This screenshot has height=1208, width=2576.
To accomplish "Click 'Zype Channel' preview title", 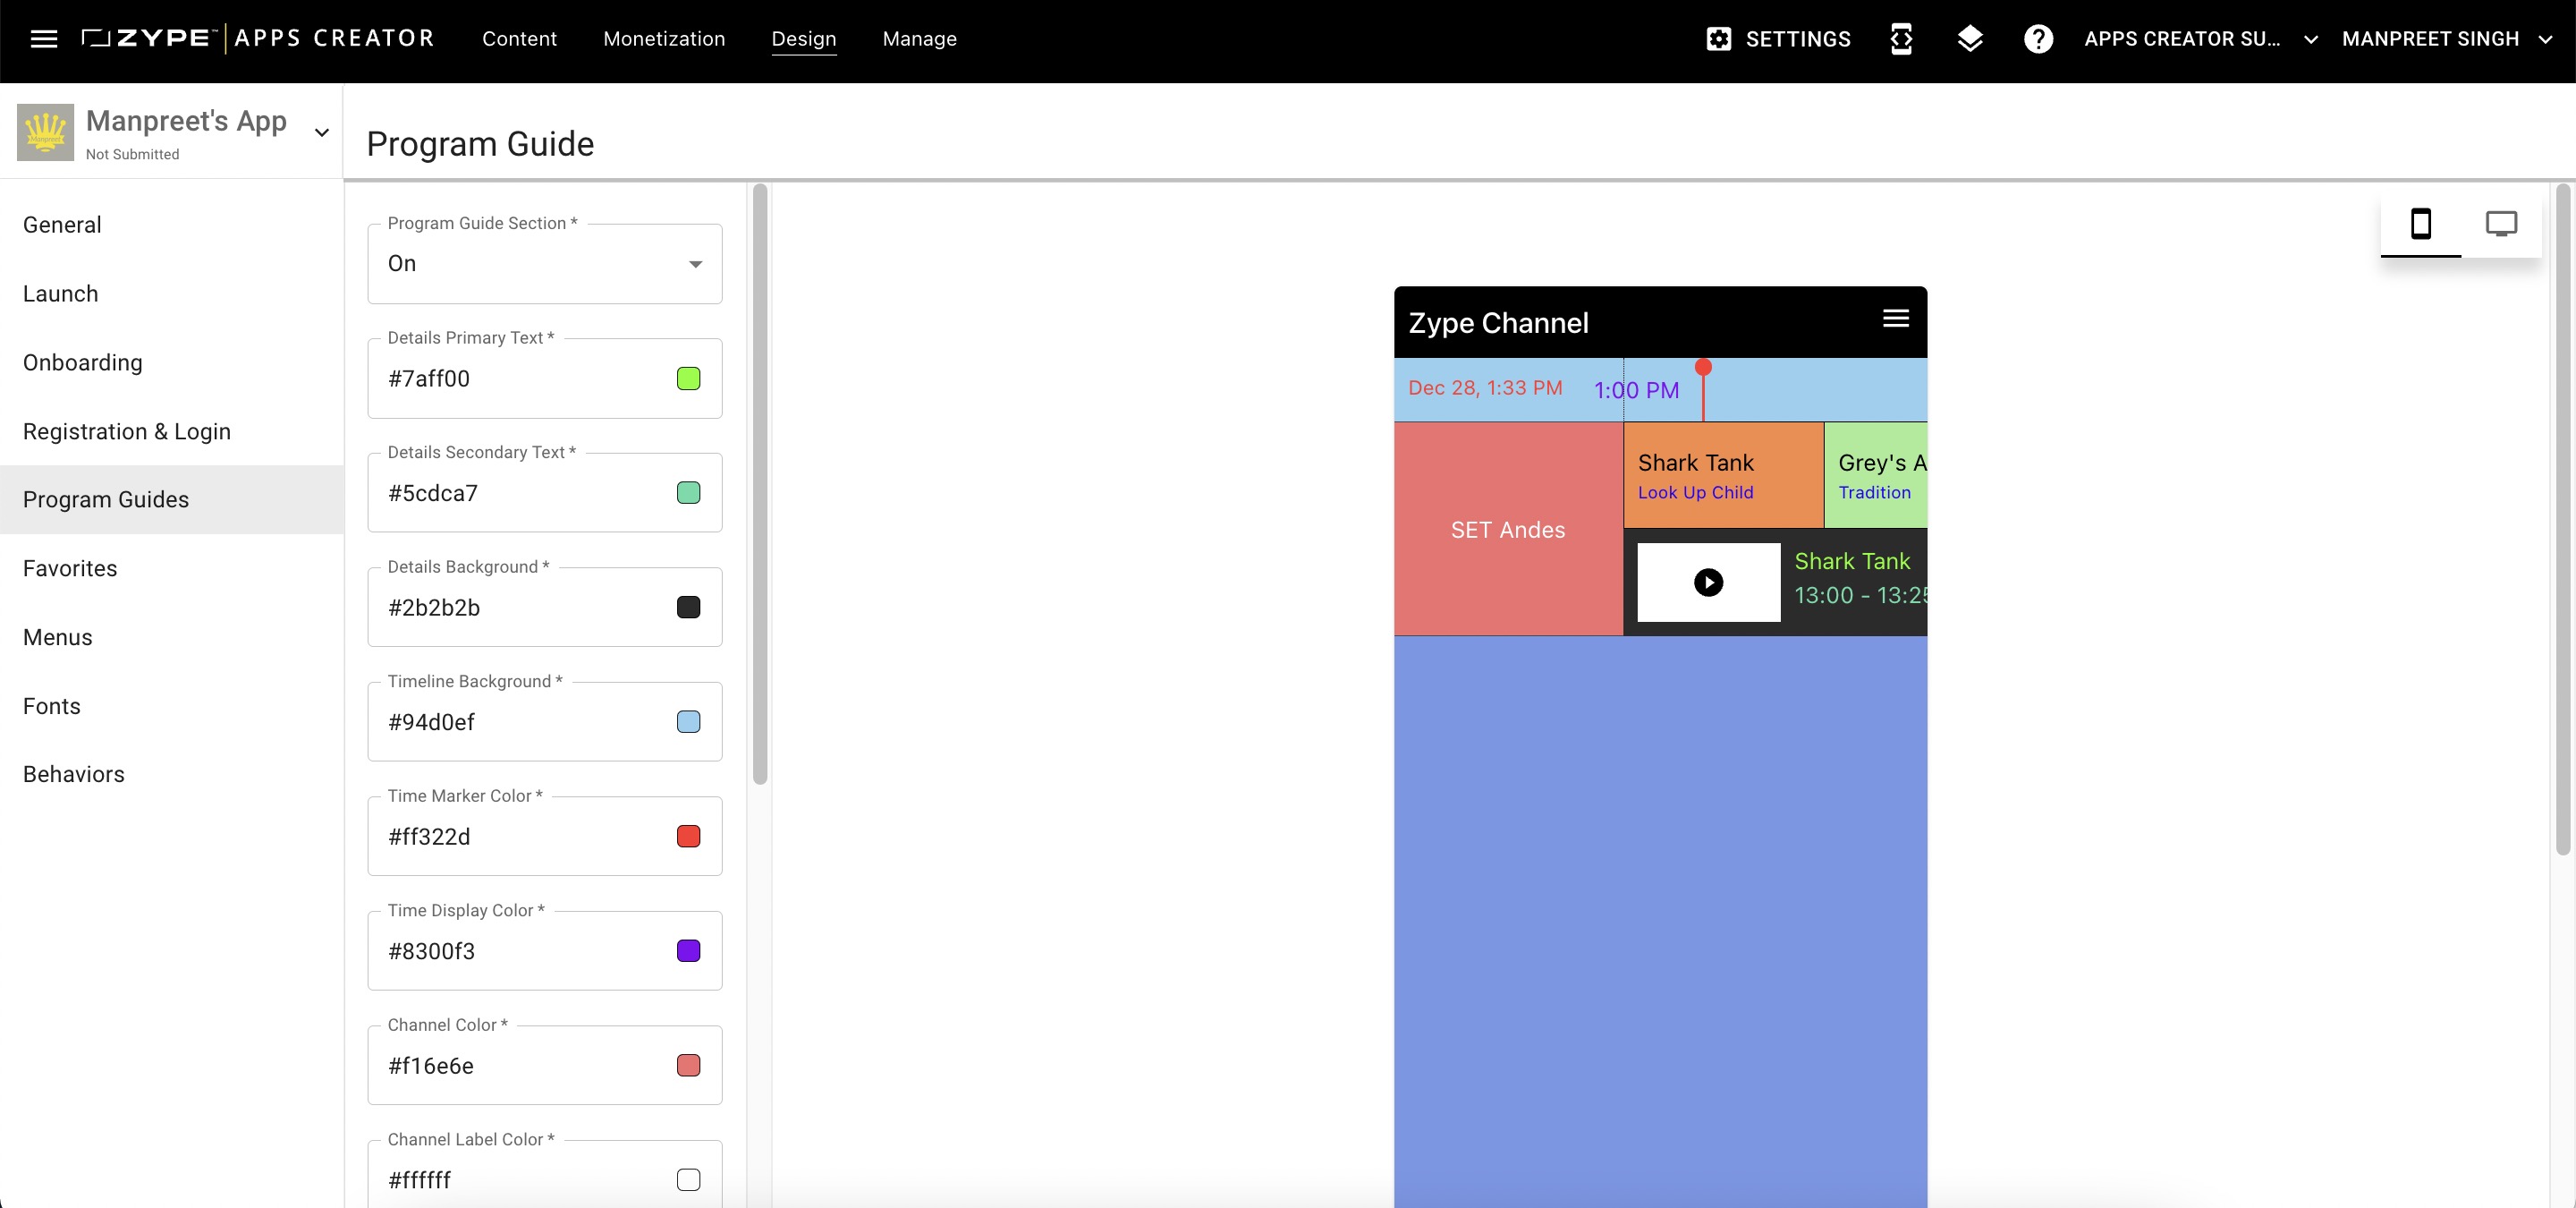I will [1498, 323].
